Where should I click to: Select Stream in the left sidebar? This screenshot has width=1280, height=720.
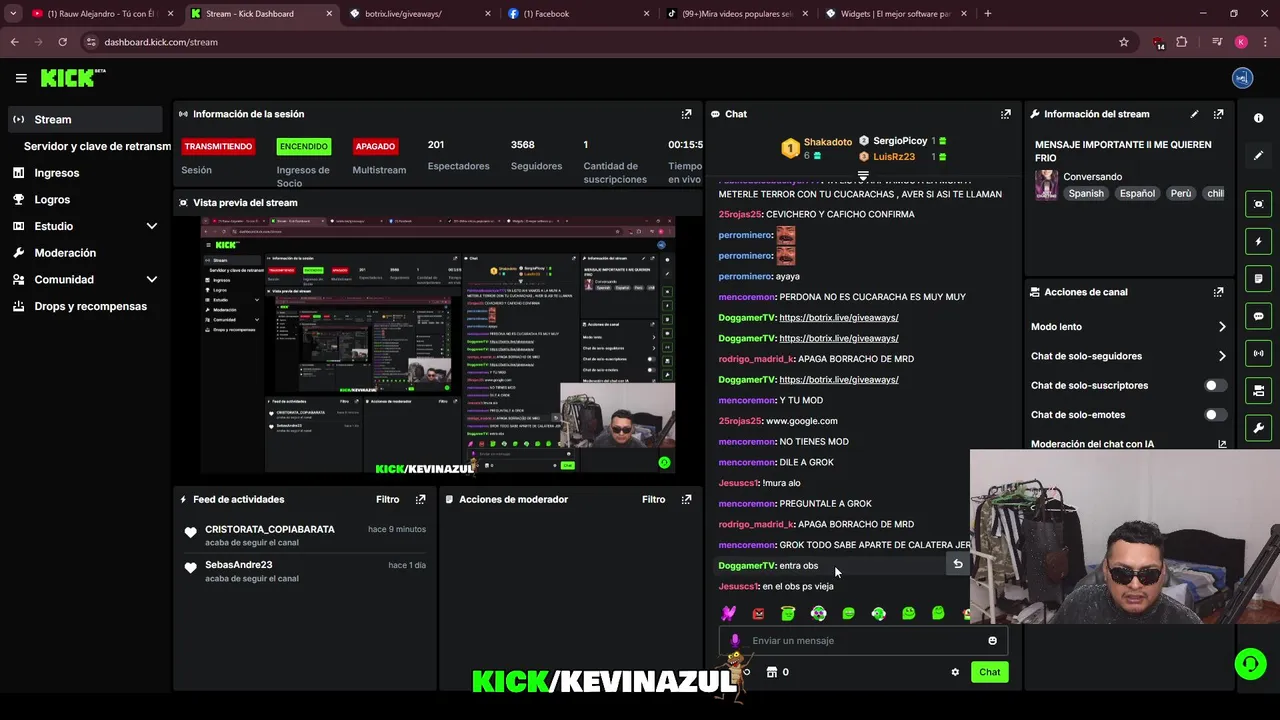click(84, 119)
